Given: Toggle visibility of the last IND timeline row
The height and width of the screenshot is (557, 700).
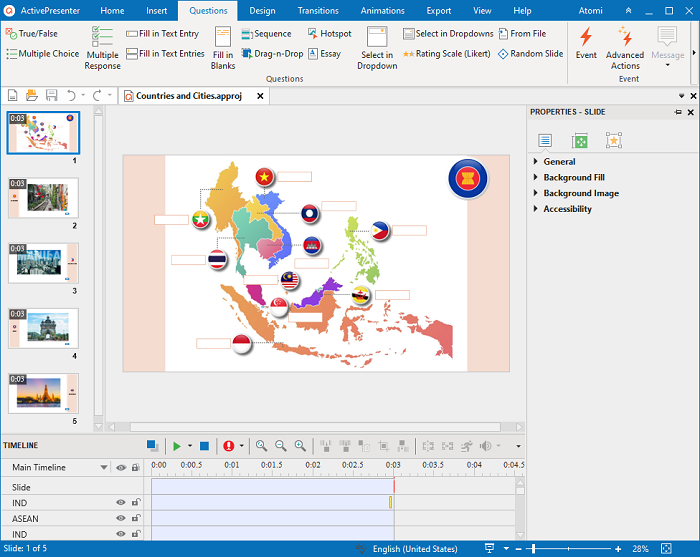Looking at the screenshot, I should [x=121, y=534].
